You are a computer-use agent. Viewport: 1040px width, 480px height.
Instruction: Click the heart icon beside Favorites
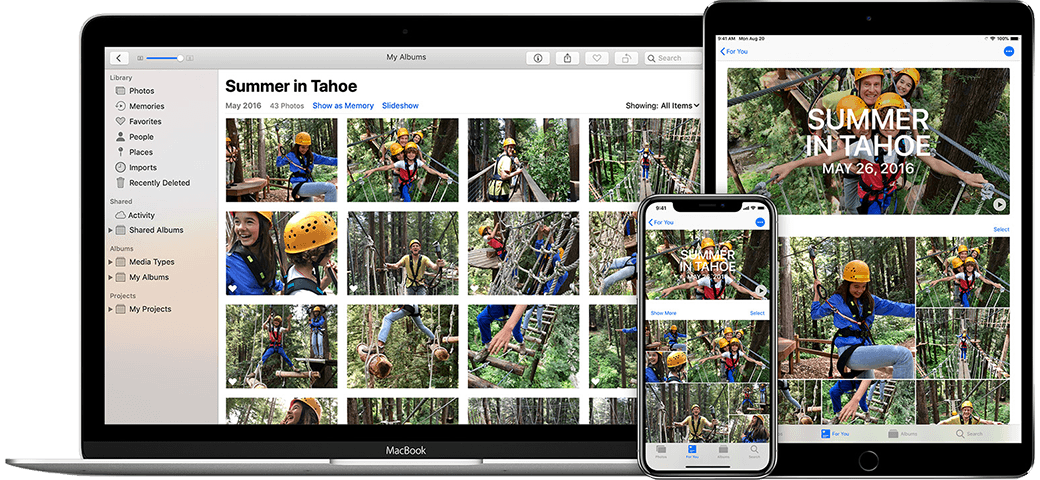120,121
